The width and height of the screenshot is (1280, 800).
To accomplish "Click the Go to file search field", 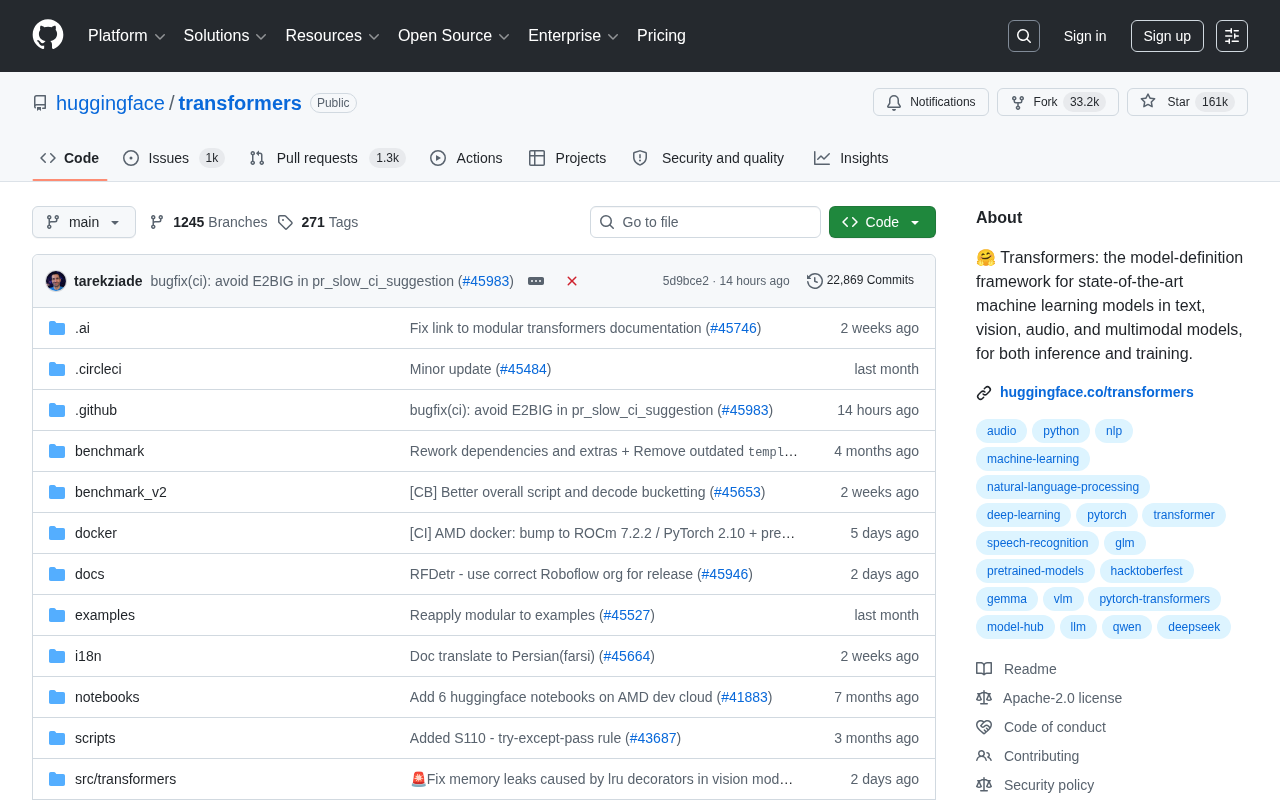I will click(x=705, y=222).
